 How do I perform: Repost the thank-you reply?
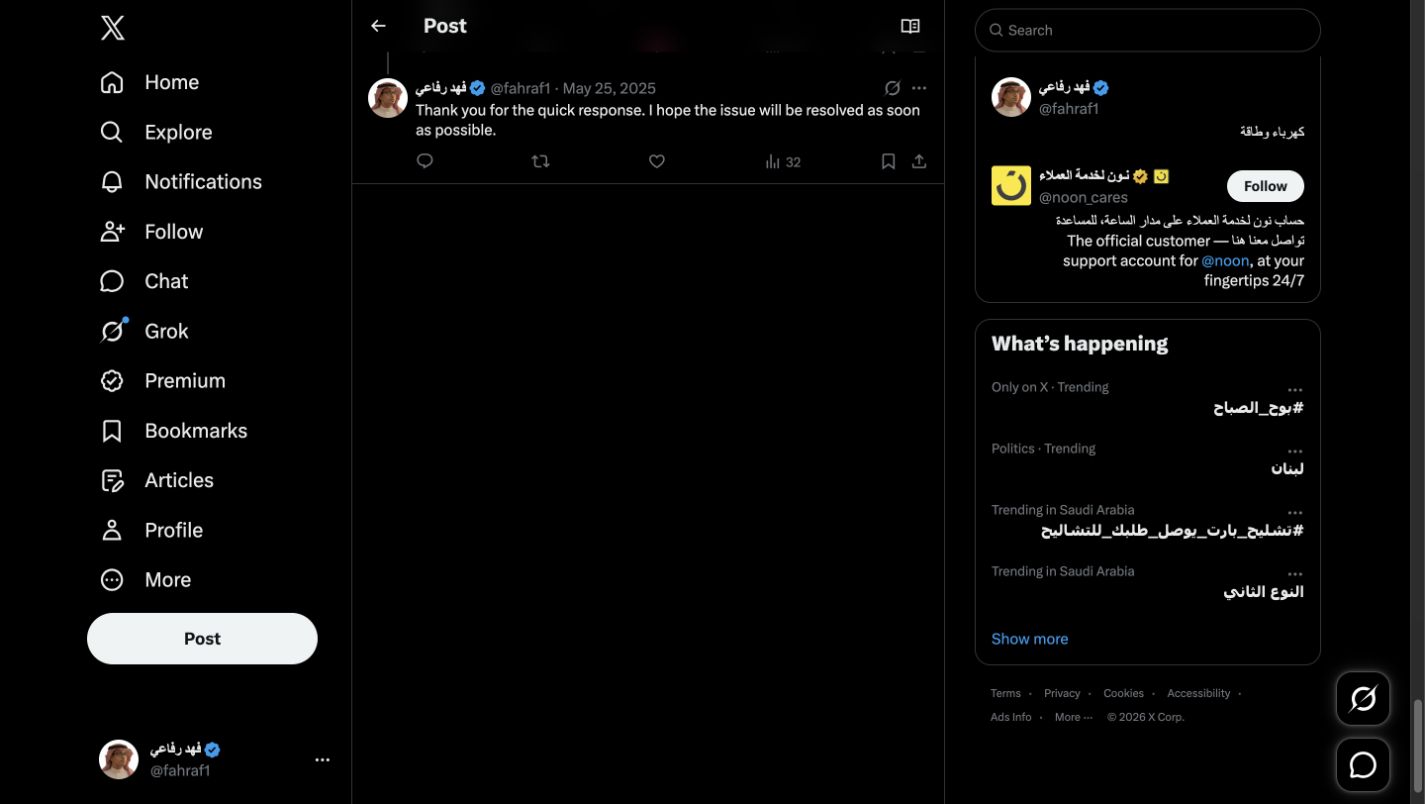[541, 161]
